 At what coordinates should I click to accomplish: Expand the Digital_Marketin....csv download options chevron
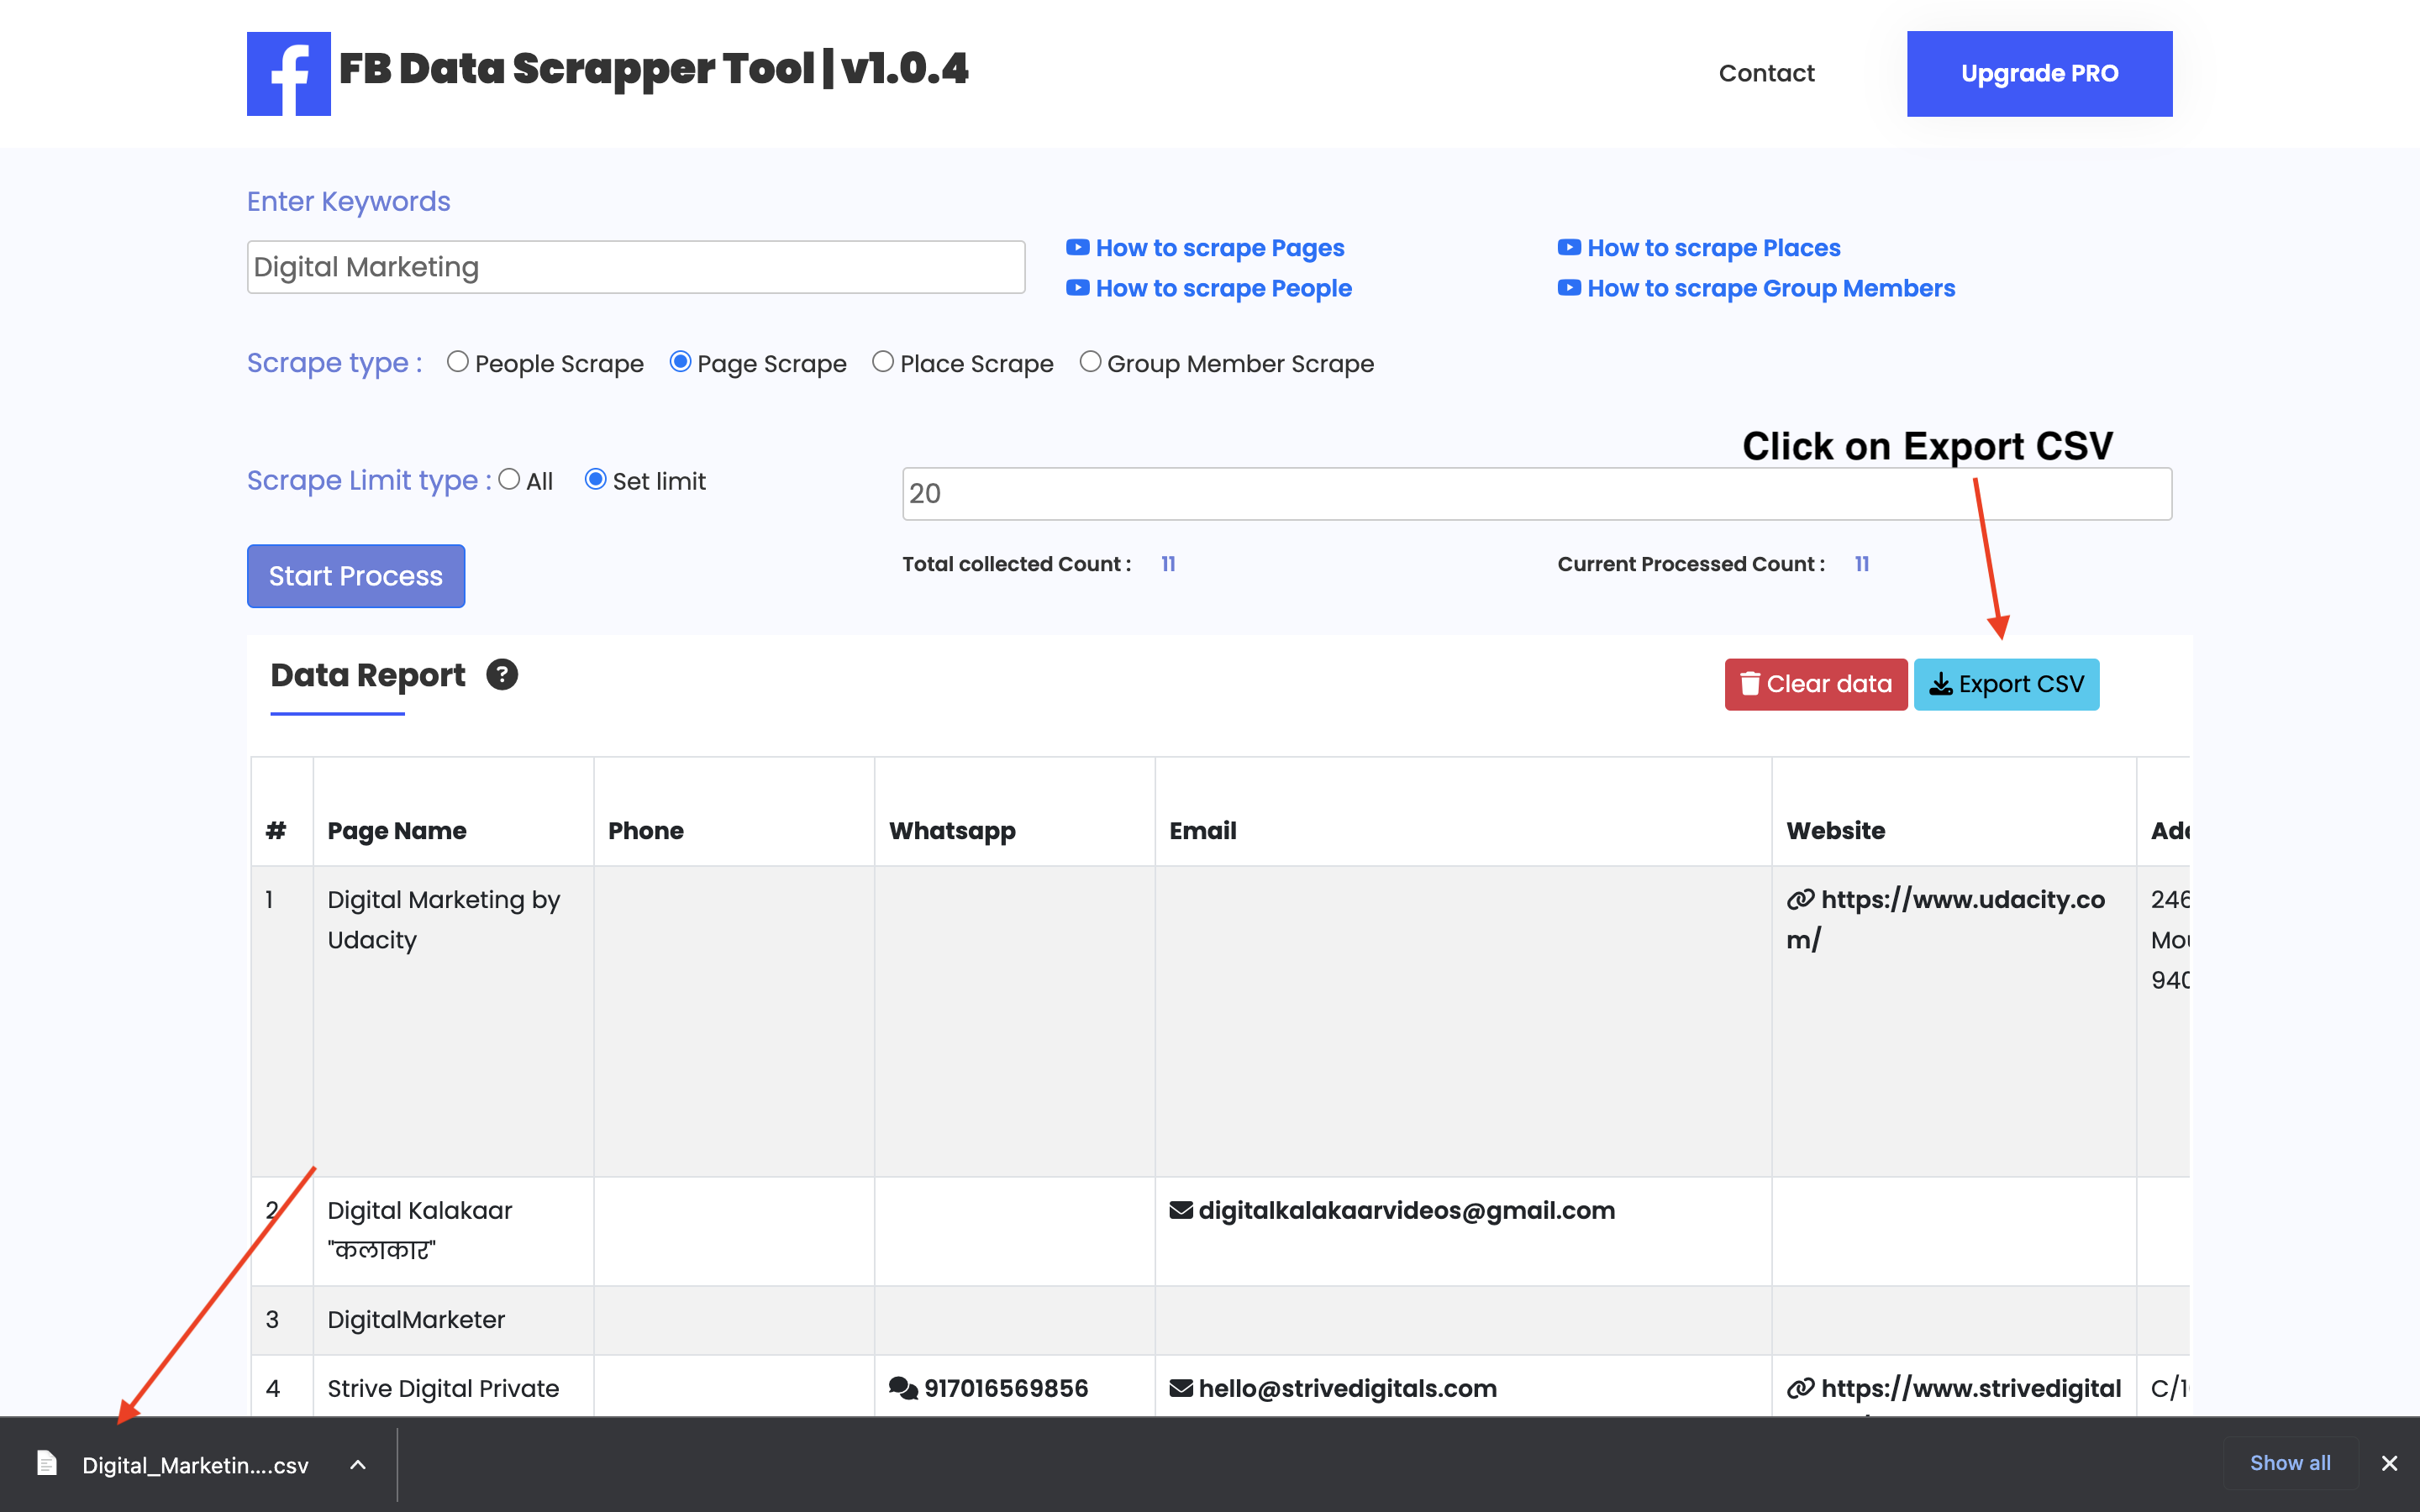tap(357, 1464)
